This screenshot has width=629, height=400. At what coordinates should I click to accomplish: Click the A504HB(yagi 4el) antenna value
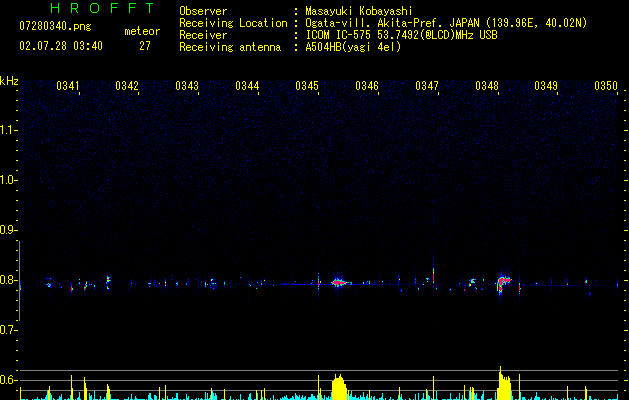[x=353, y=47]
